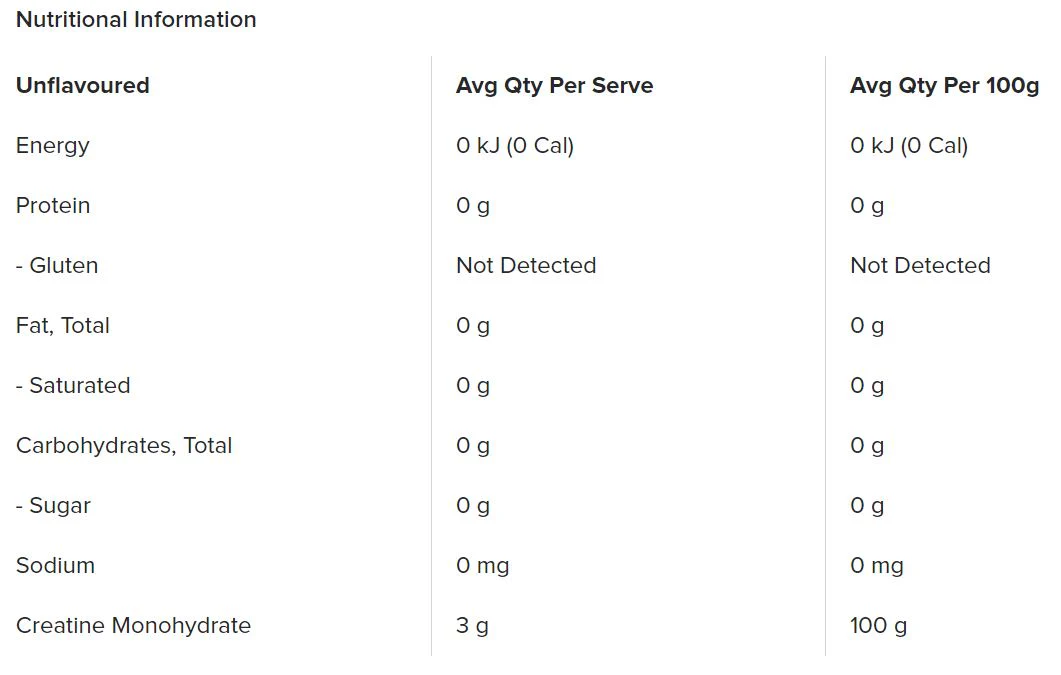Screen dimensions: 1061x675
Task: Click the Avg Qty Per Serve header
Action: coord(554,86)
